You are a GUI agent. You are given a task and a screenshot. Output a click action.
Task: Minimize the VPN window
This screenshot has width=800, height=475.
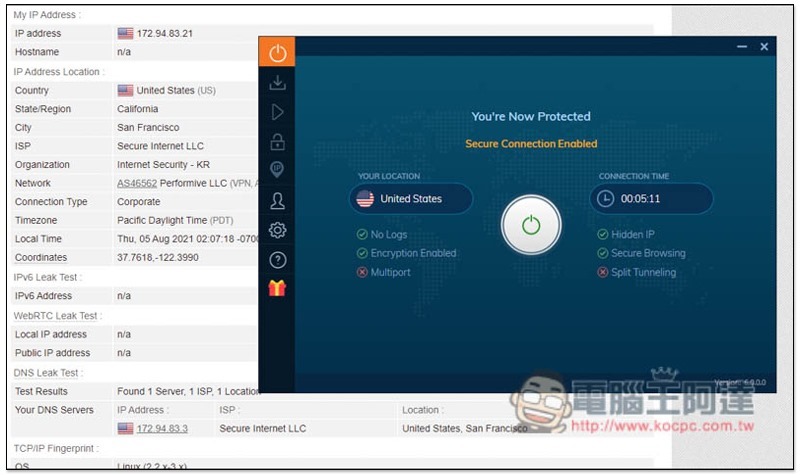click(x=742, y=46)
